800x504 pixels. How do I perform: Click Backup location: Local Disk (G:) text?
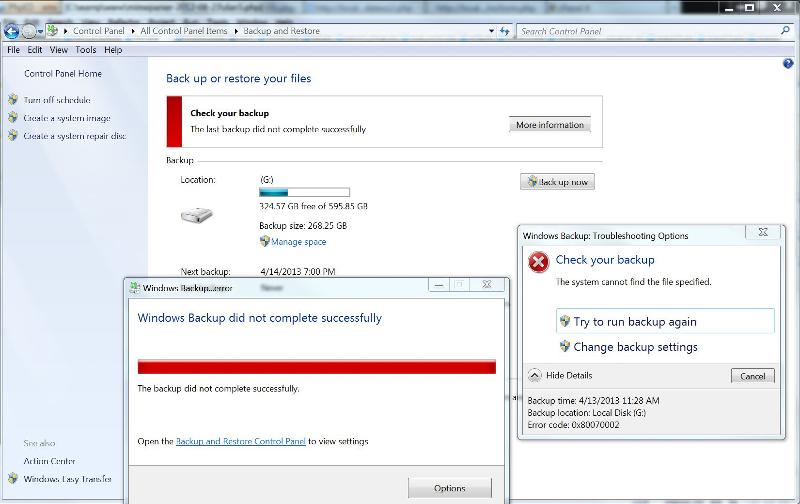pyautogui.click(x=587, y=413)
